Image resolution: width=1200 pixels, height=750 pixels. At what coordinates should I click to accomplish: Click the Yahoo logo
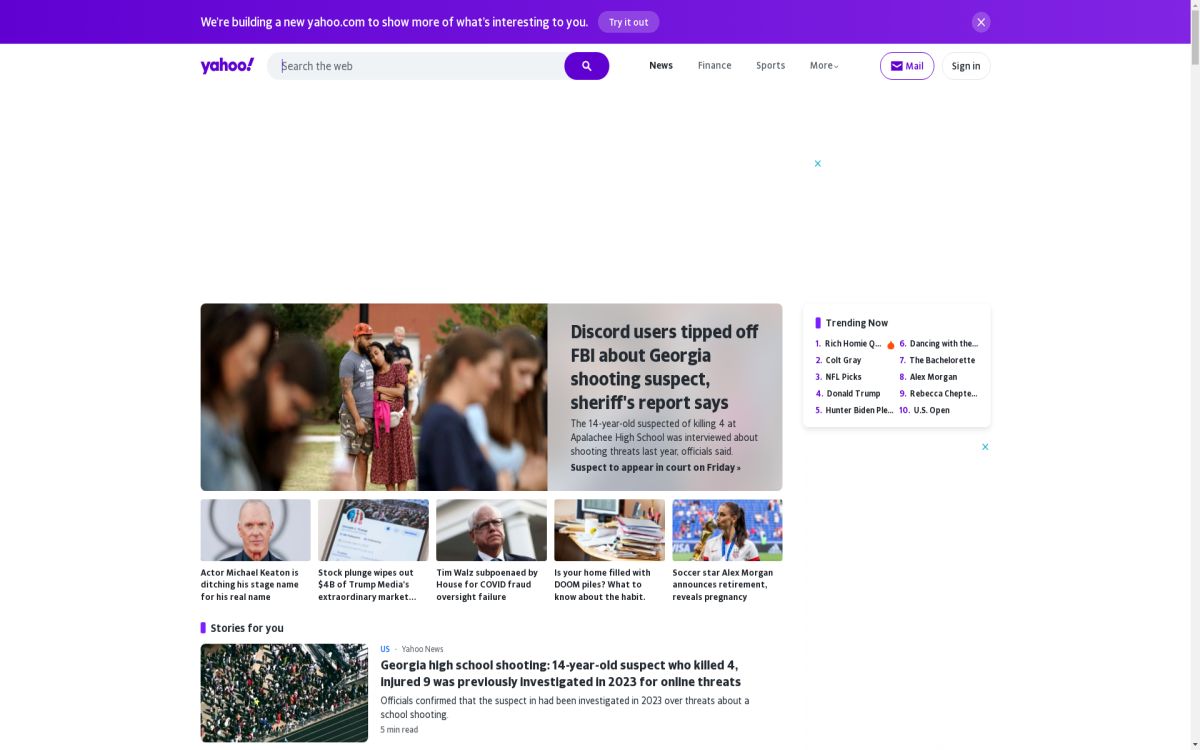[x=227, y=66]
